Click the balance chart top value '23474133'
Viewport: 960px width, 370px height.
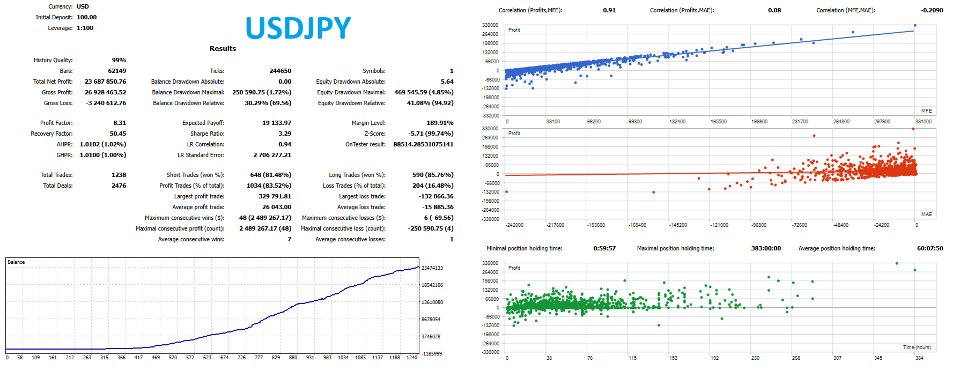pos(432,268)
